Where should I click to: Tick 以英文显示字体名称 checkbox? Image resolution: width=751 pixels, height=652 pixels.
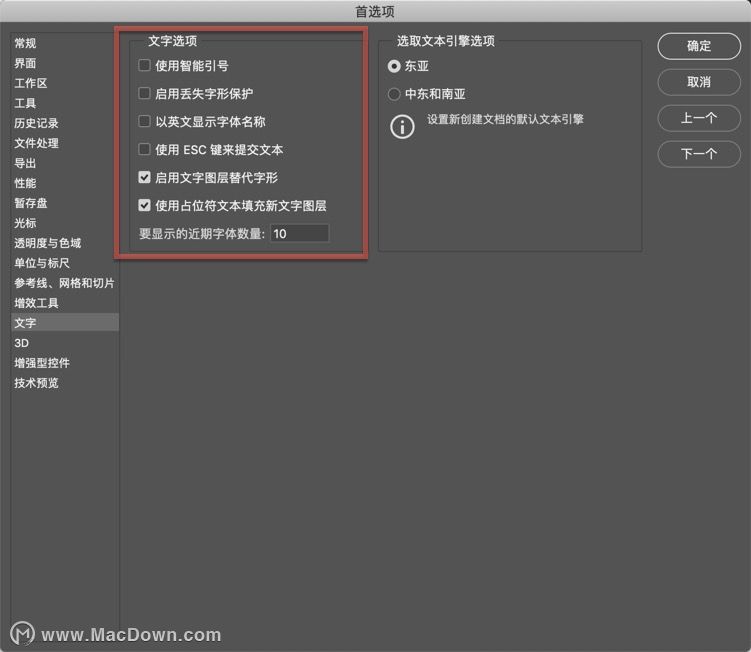[x=144, y=121]
